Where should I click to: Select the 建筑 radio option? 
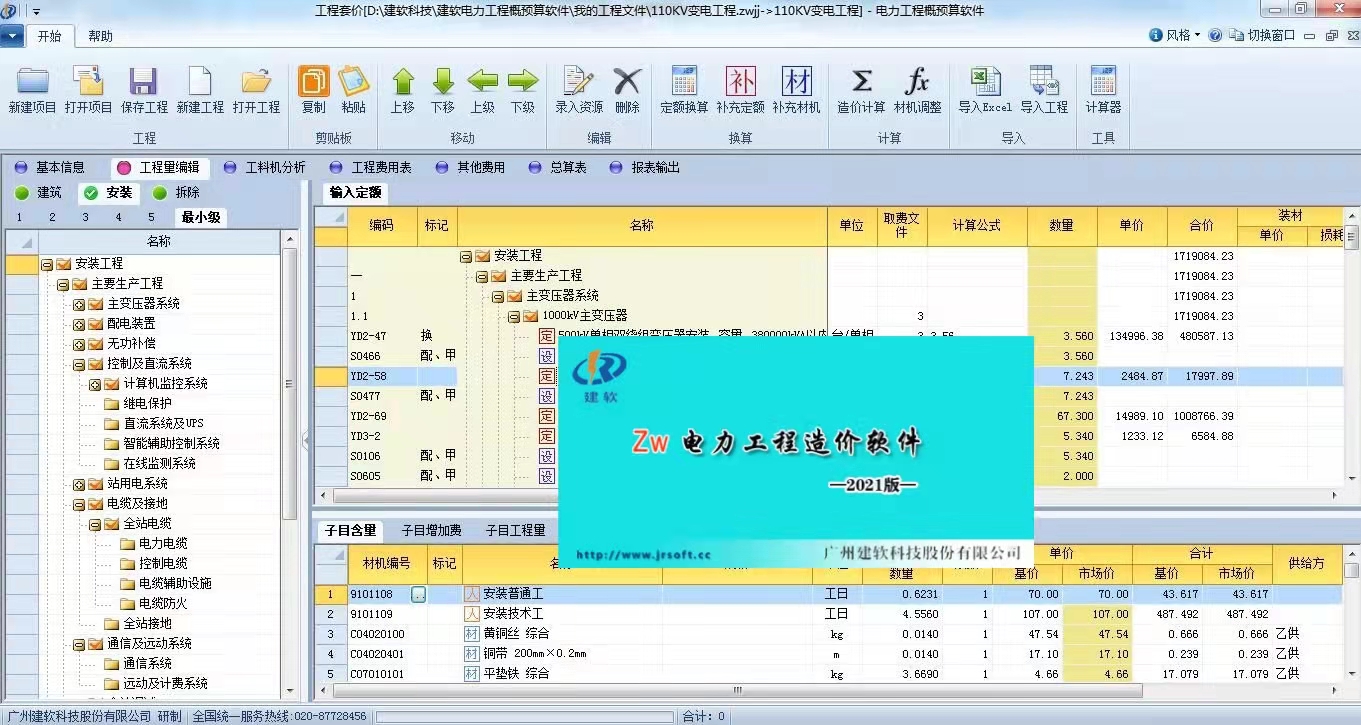39,193
